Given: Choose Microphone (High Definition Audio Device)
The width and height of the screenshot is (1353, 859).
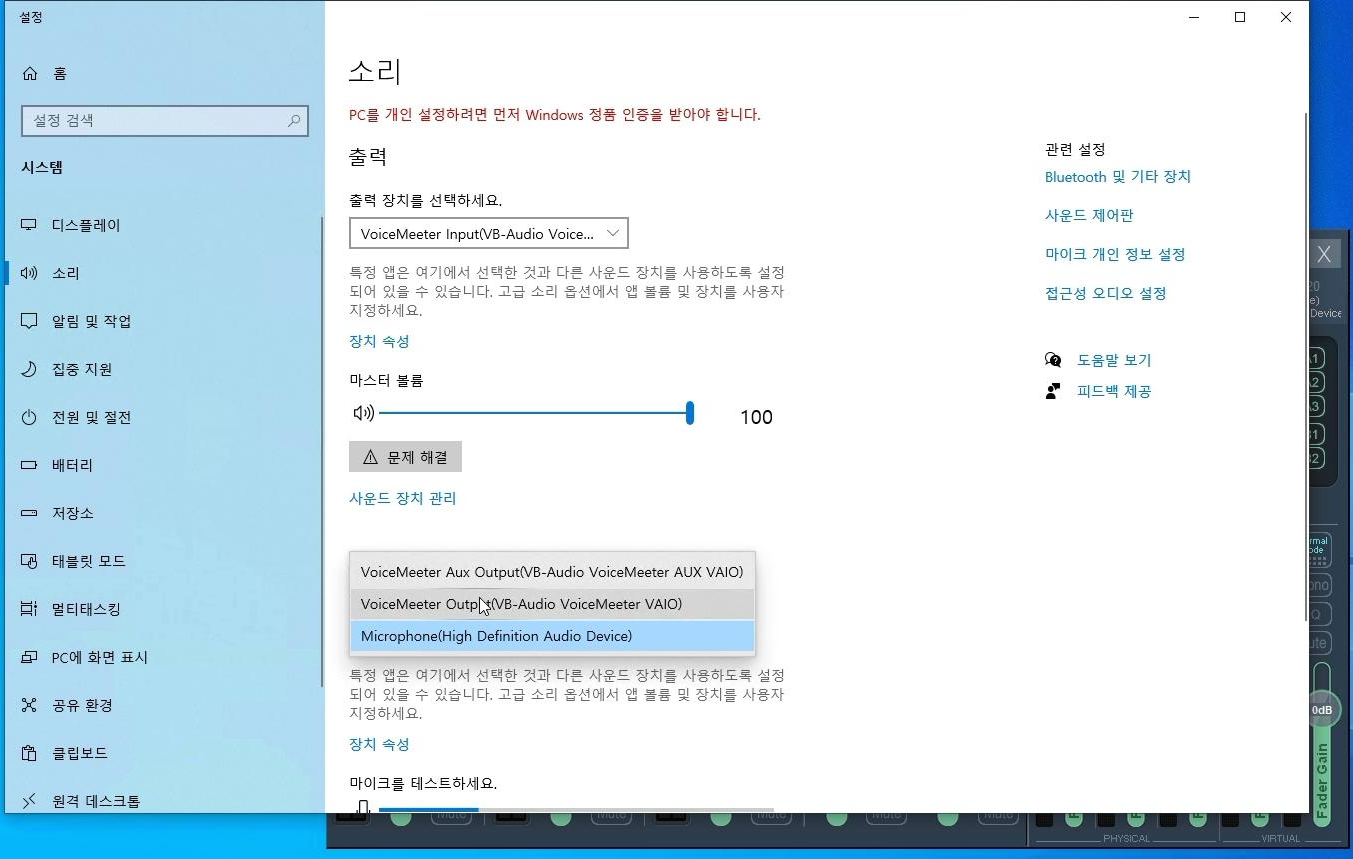Looking at the screenshot, I should click(552, 636).
